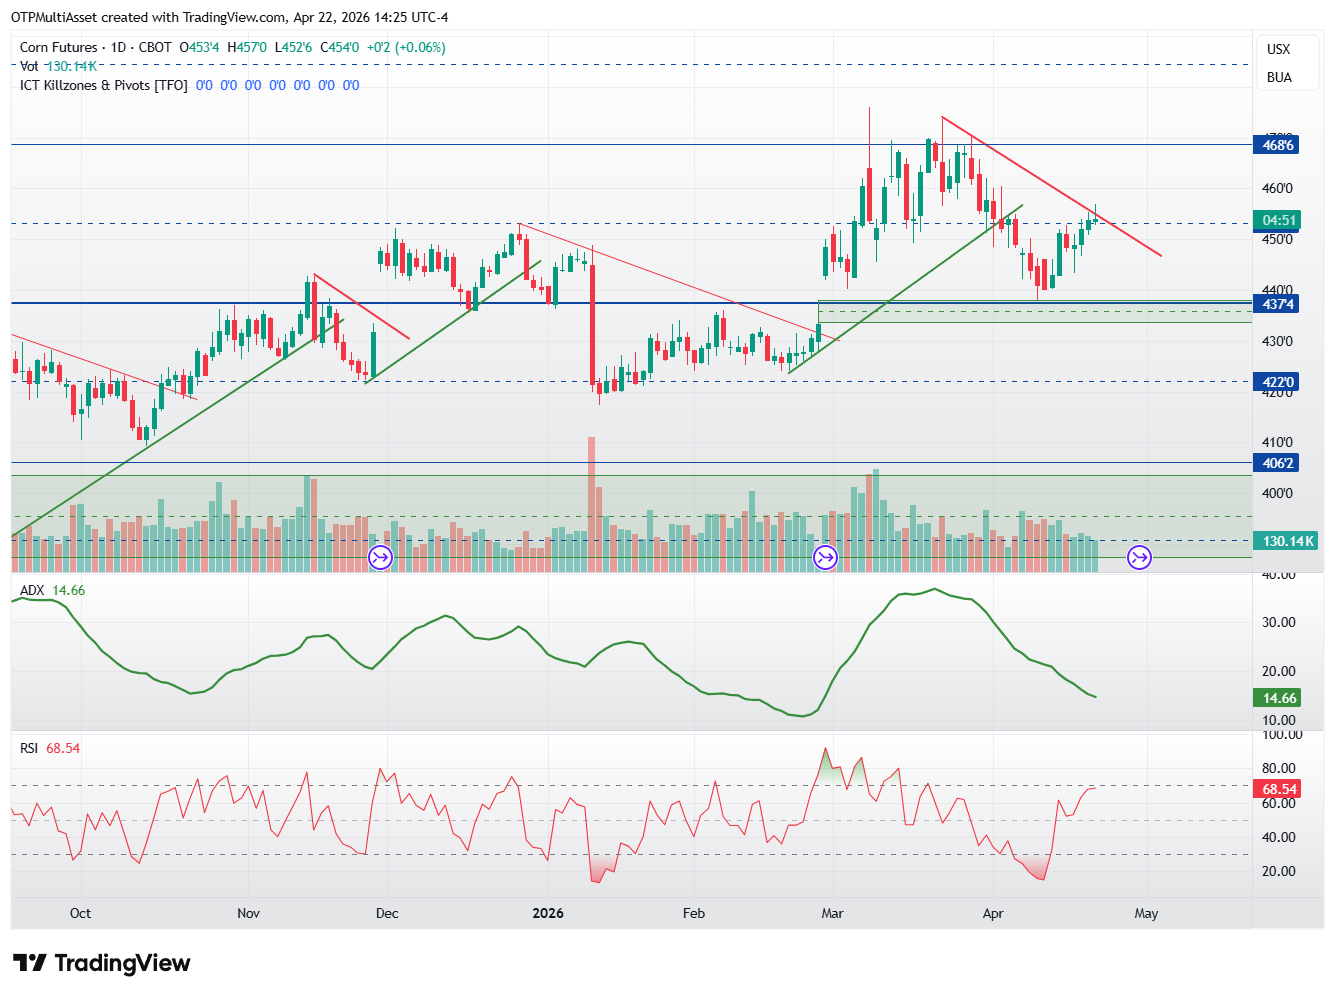
Task: Select the ICT Killzones & Pivots legend
Action: [x=104, y=85]
